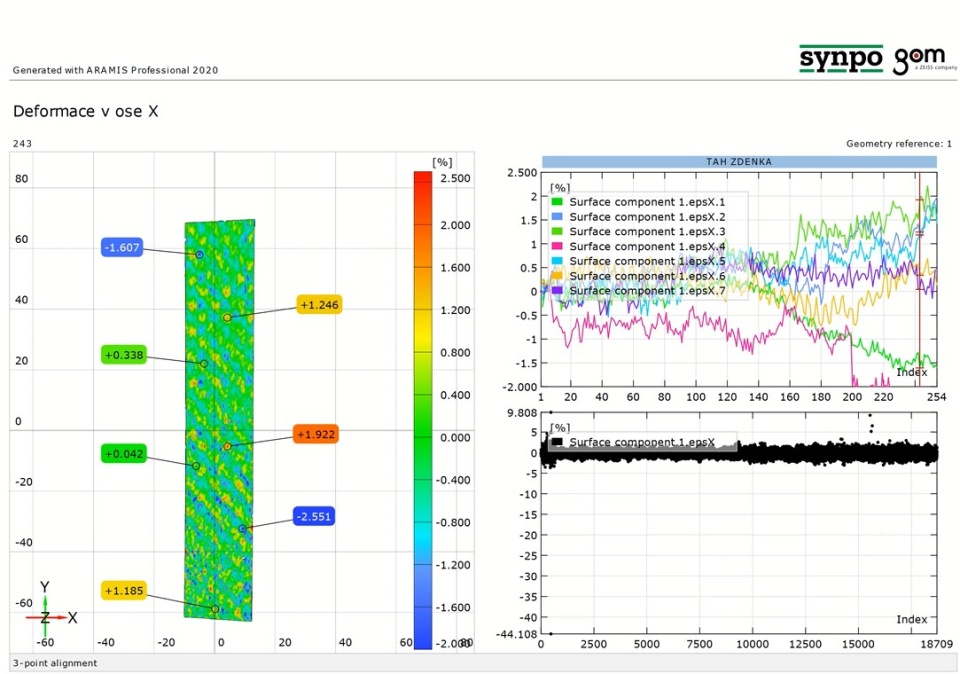Click the +0.338 green measurement tag
The image size is (960, 674).
[x=124, y=354]
